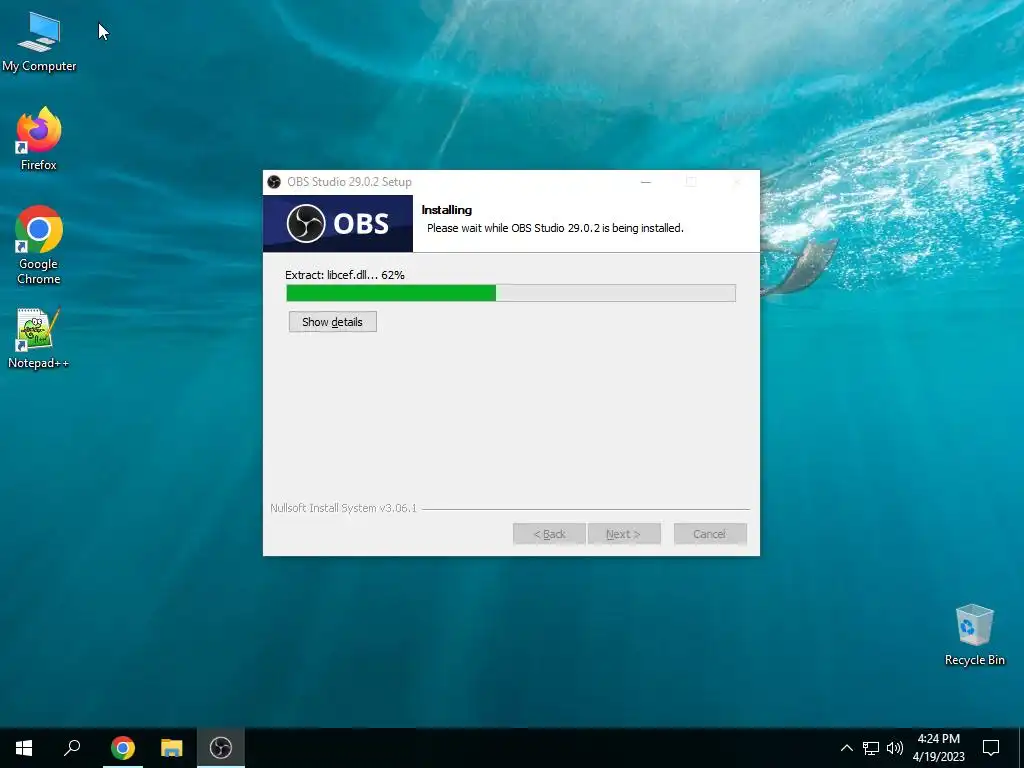Click the installation progress bar
The height and width of the screenshot is (768, 1024).
[x=511, y=293]
